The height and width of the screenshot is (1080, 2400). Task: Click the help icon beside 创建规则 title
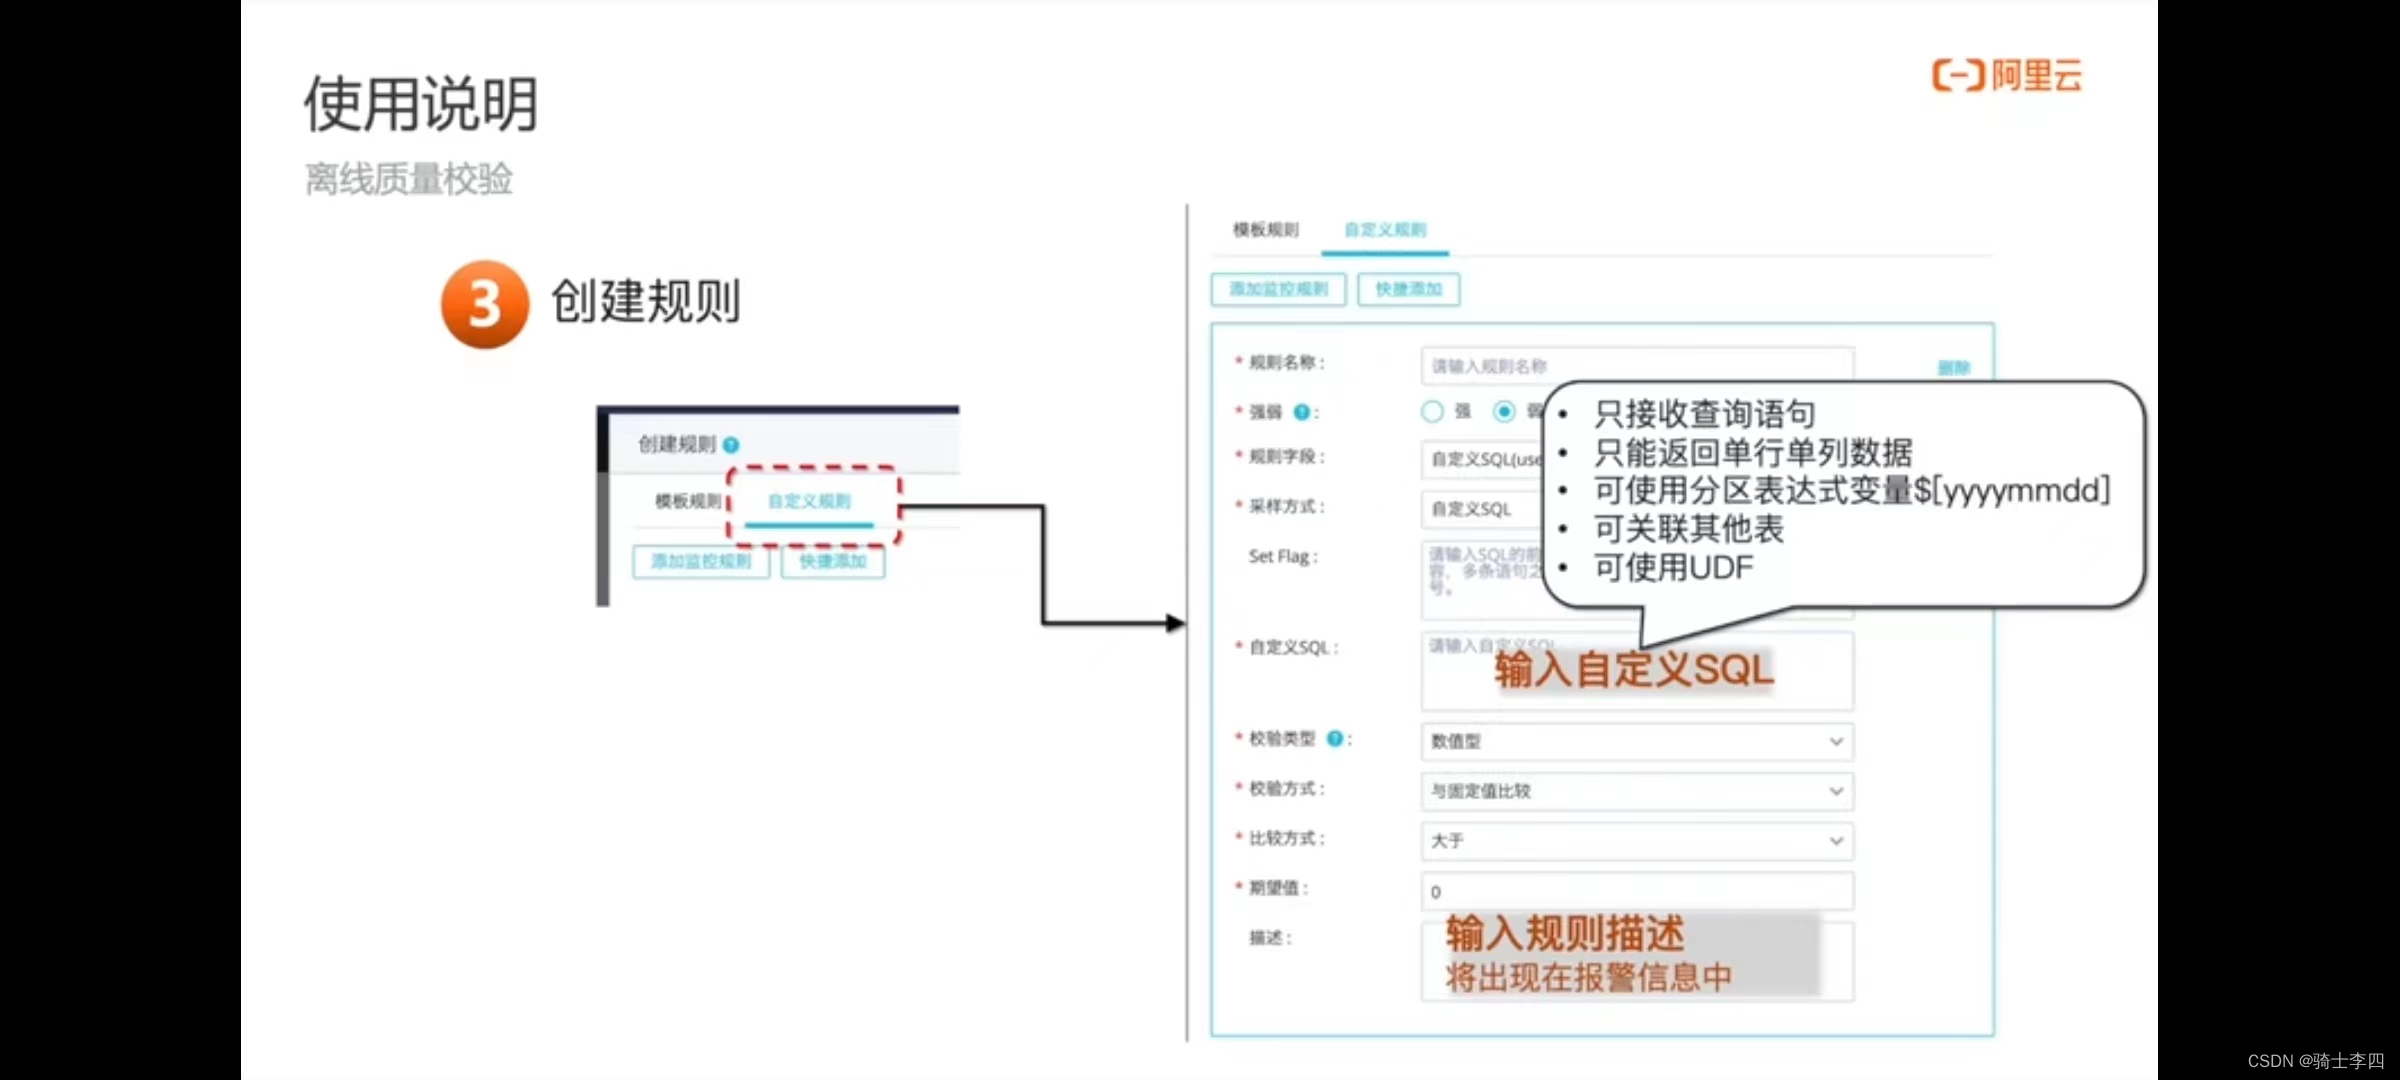click(731, 445)
